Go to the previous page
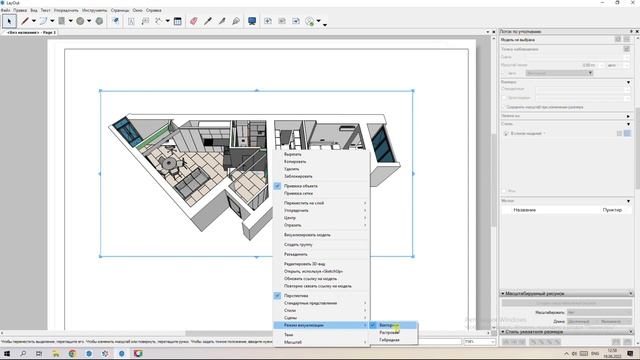The image size is (640, 360). (282, 21)
